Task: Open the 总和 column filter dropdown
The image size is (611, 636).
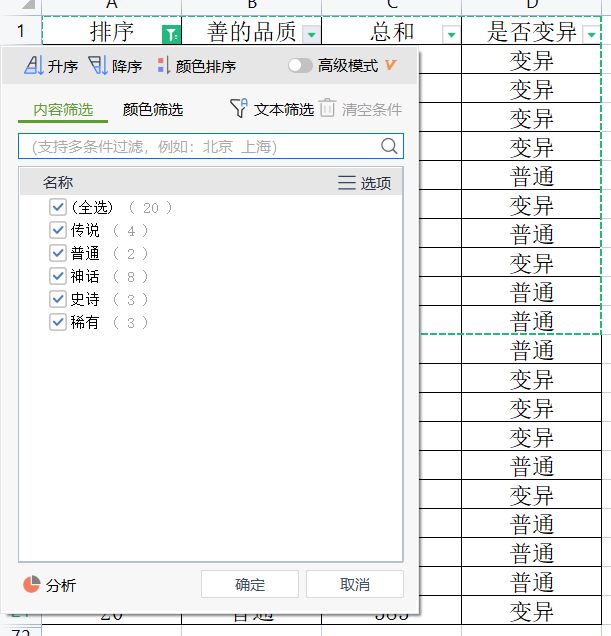Action: pos(451,34)
